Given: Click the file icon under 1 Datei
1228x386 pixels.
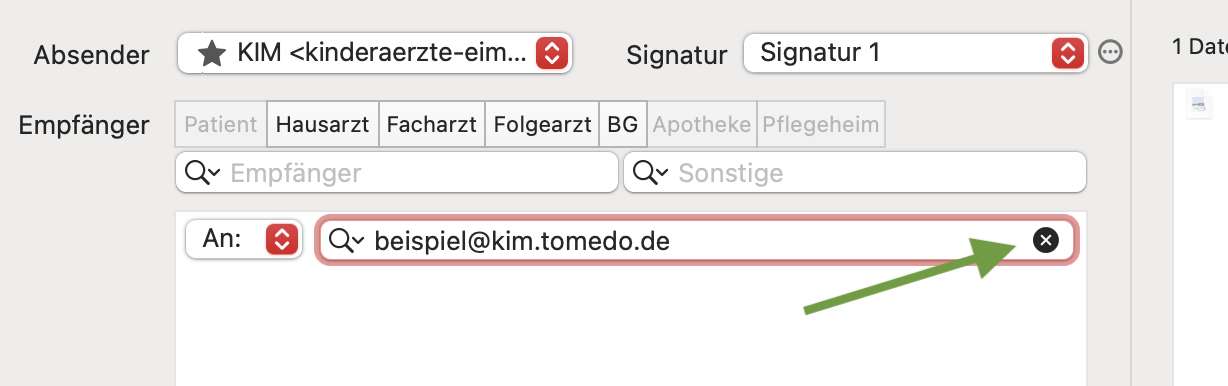Looking at the screenshot, I should [x=1197, y=102].
